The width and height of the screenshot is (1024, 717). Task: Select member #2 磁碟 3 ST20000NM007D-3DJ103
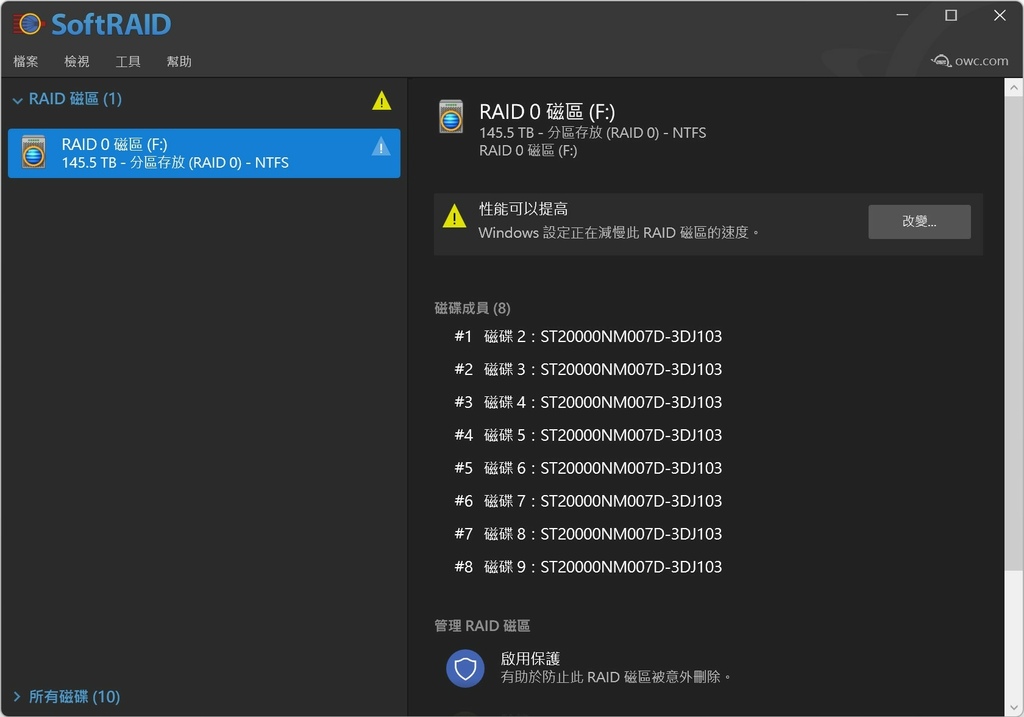click(588, 369)
